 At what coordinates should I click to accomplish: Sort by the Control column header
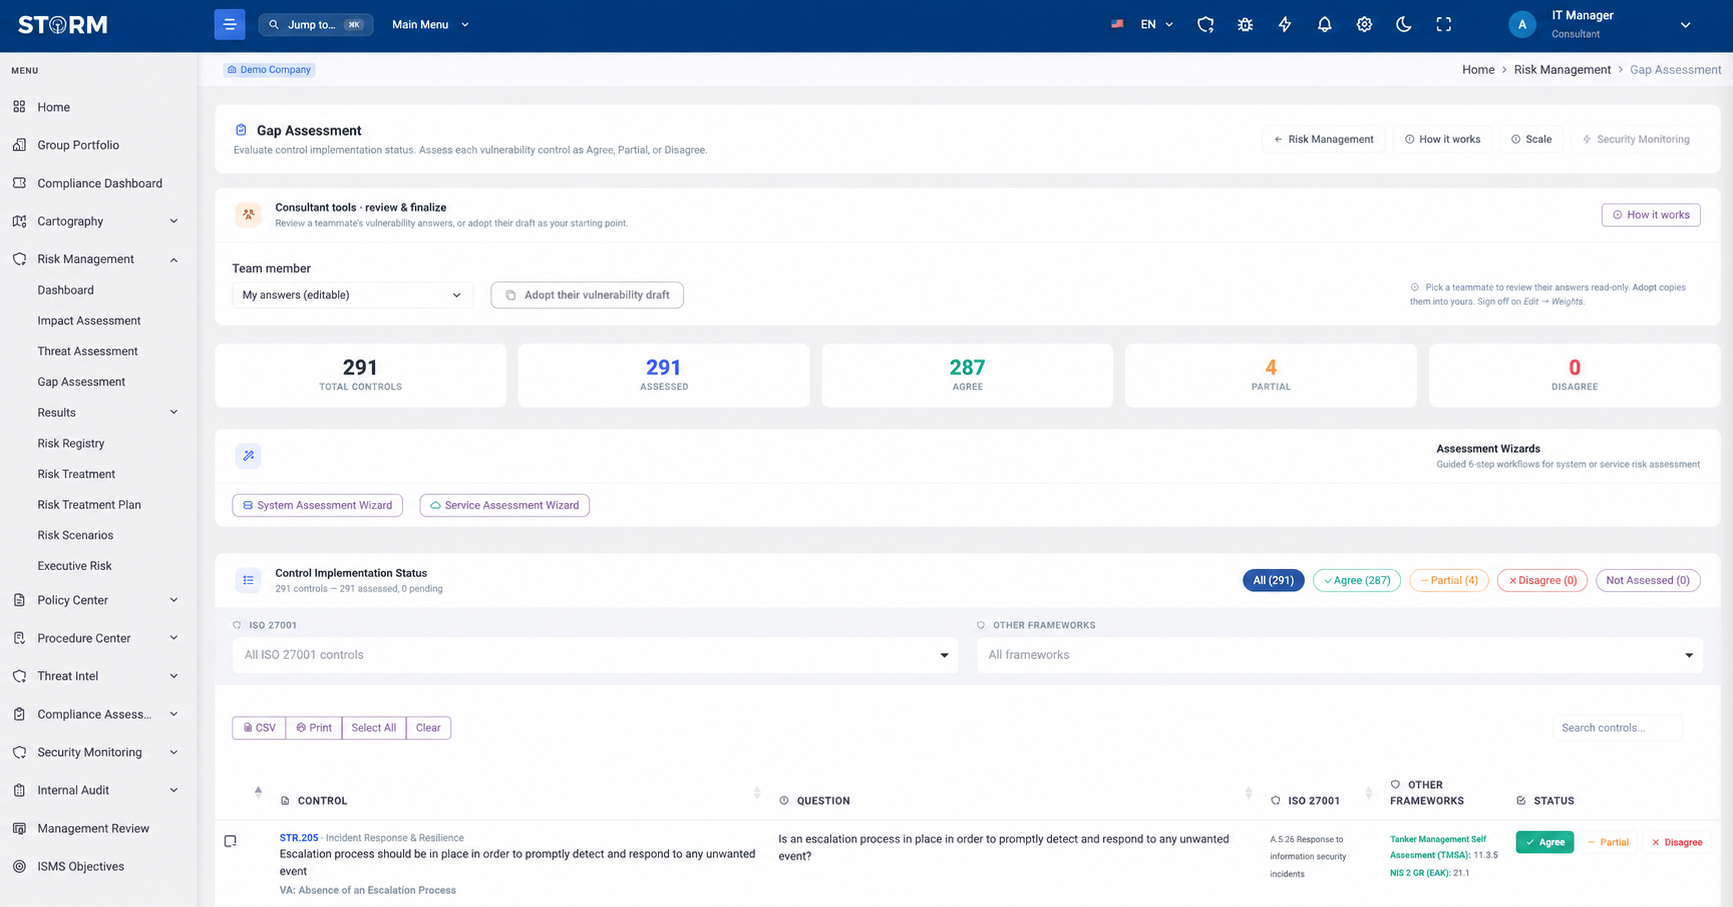pos(322,801)
